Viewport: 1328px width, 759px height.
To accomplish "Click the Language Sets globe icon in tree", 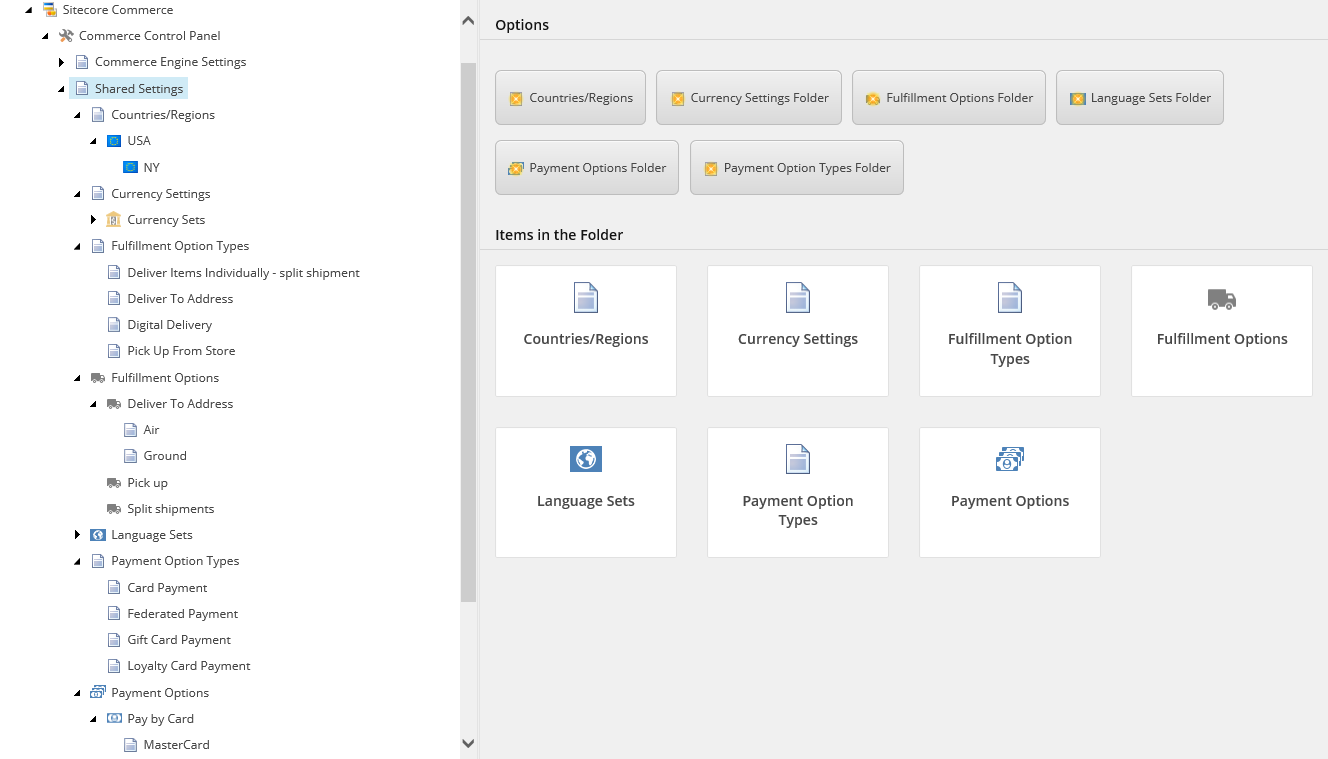I will (98, 535).
